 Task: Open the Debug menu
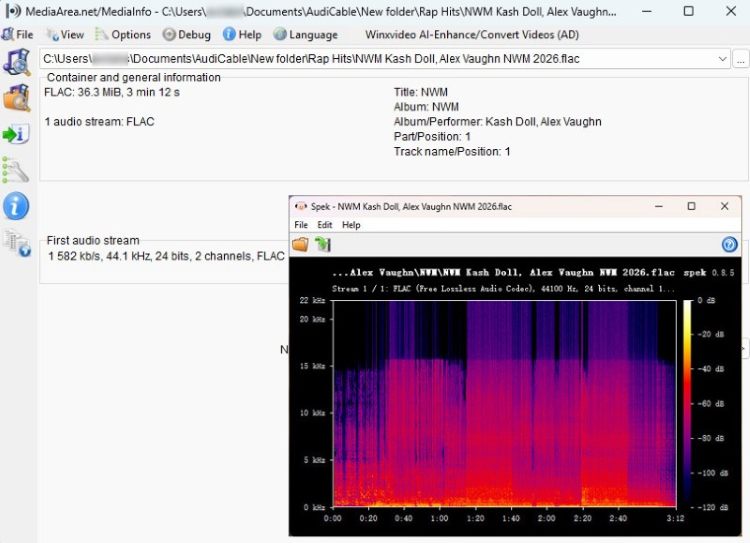click(x=187, y=34)
